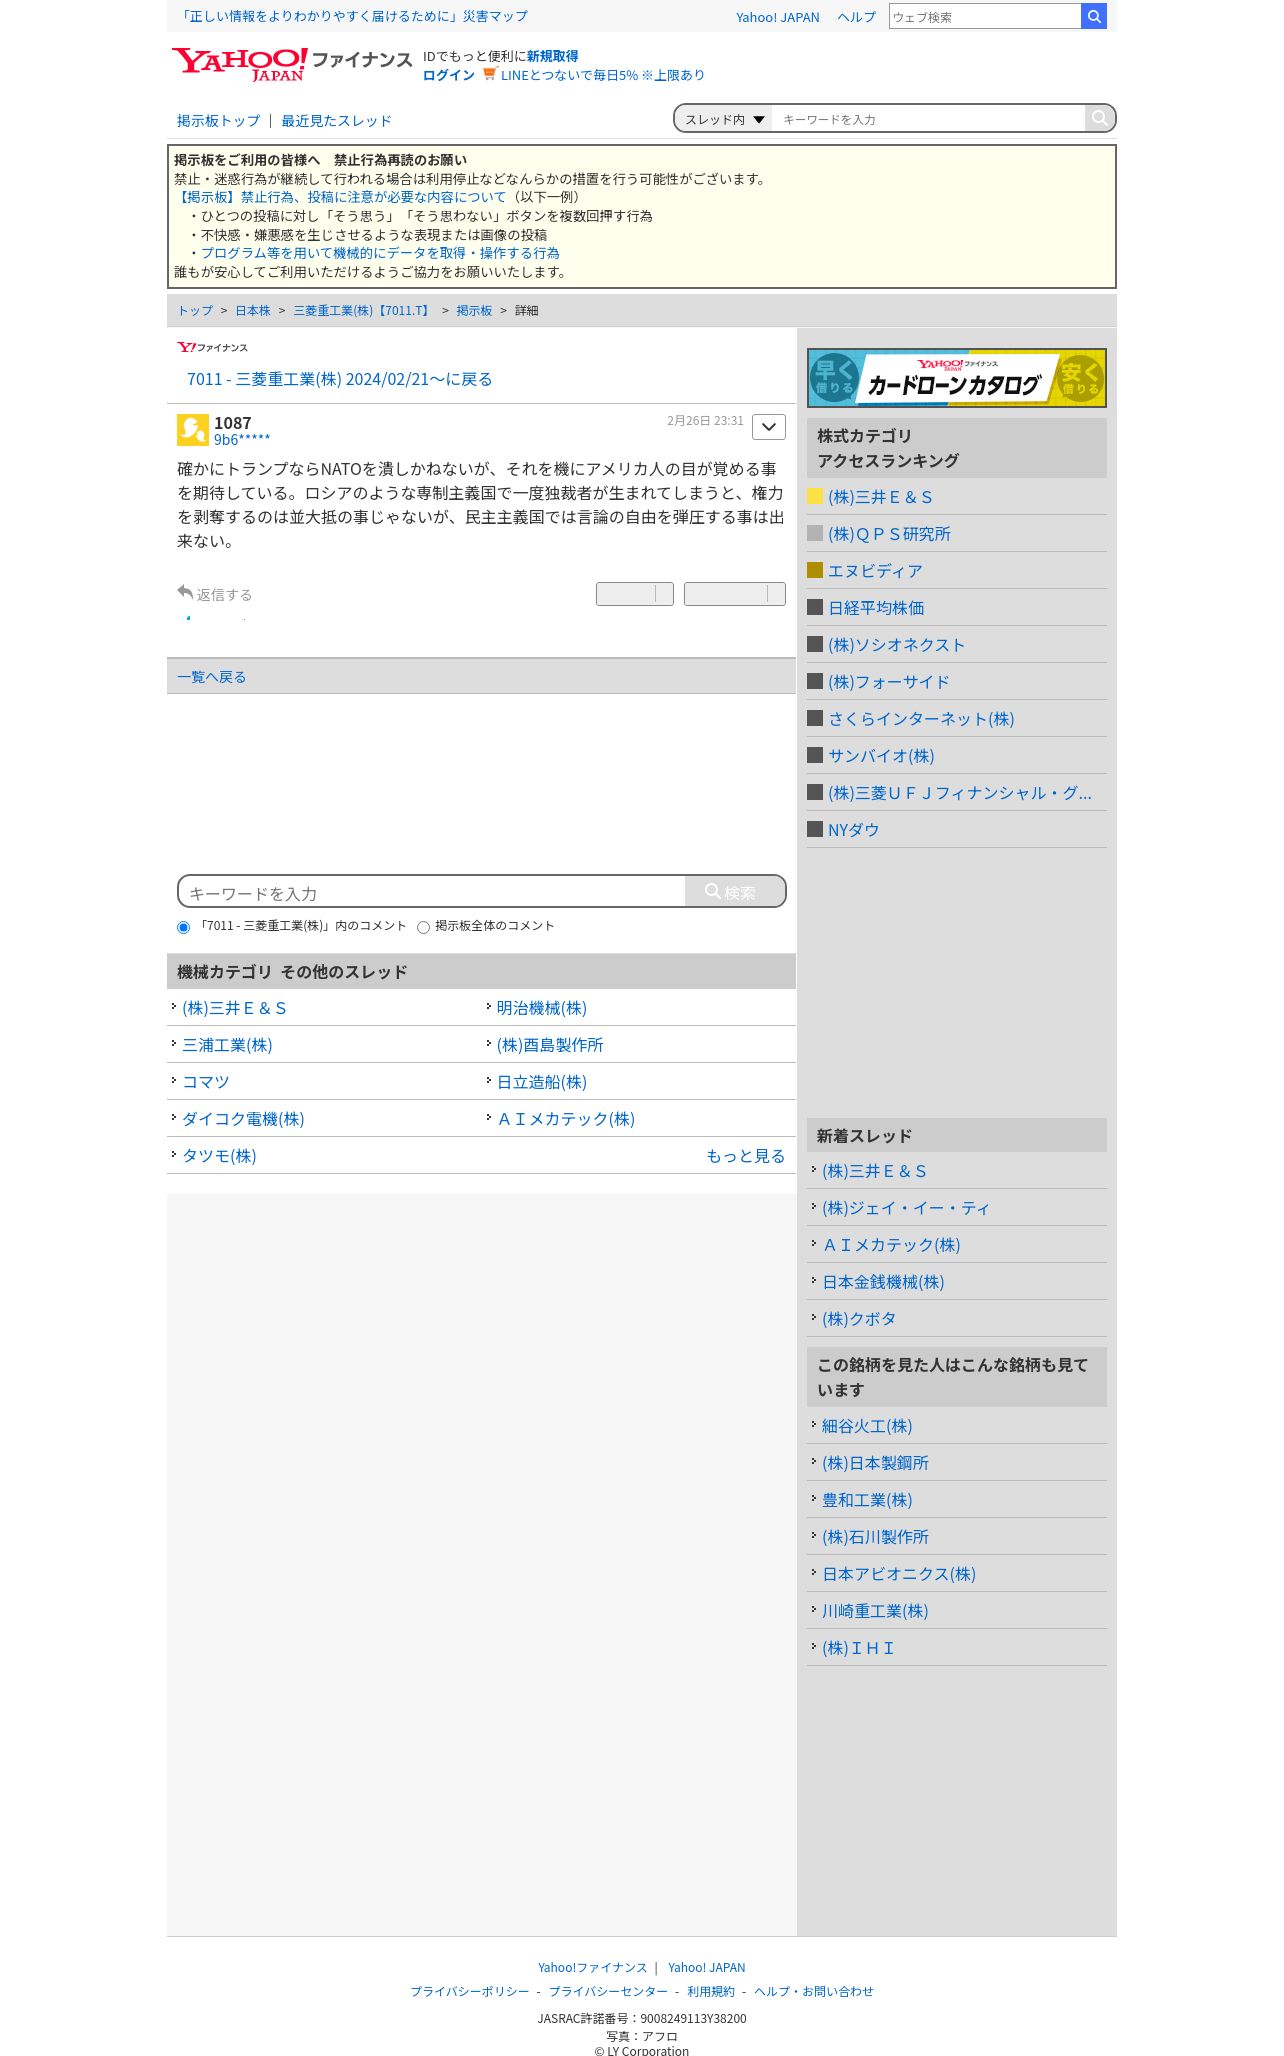This screenshot has width=1284, height=2056.
Task: Open (株)クボタ in 新着スレッド
Action: tap(859, 1319)
